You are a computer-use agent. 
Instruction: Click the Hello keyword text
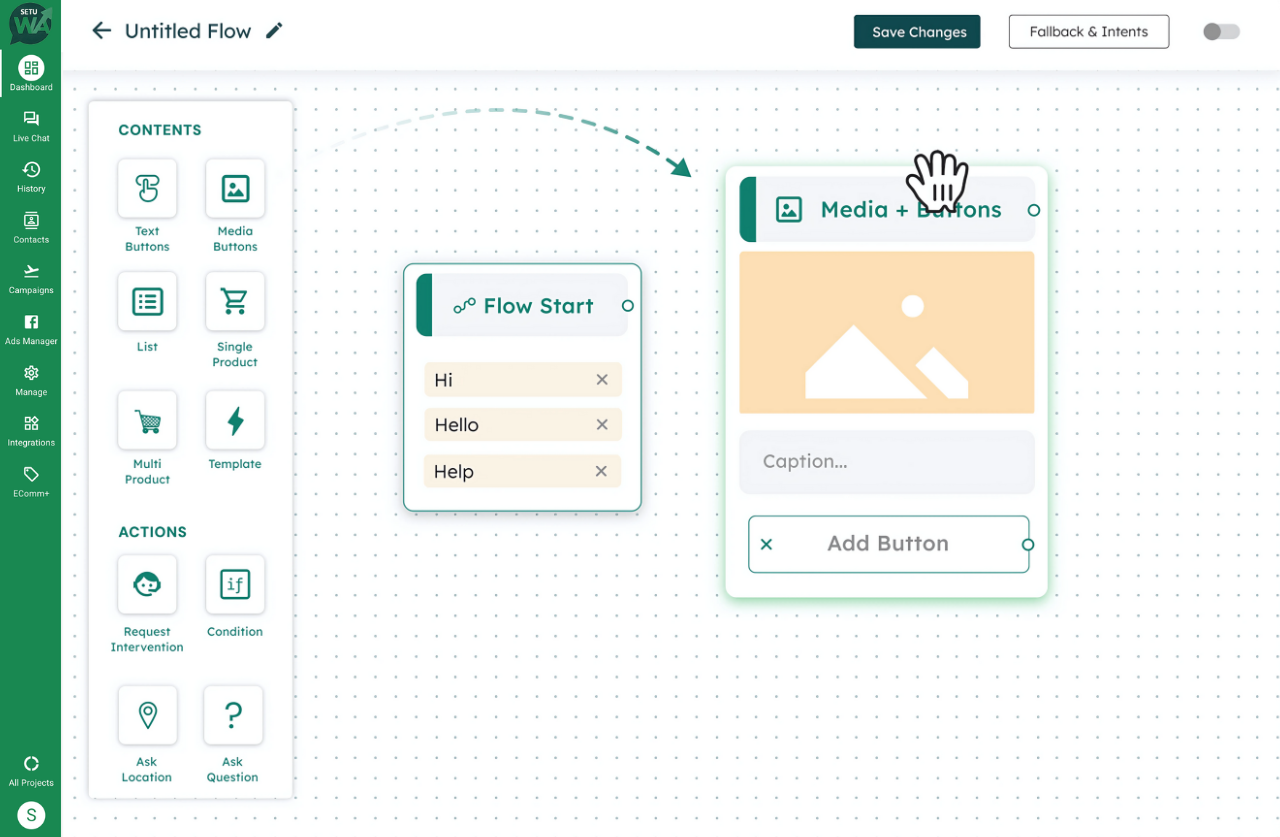pos(457,424)
